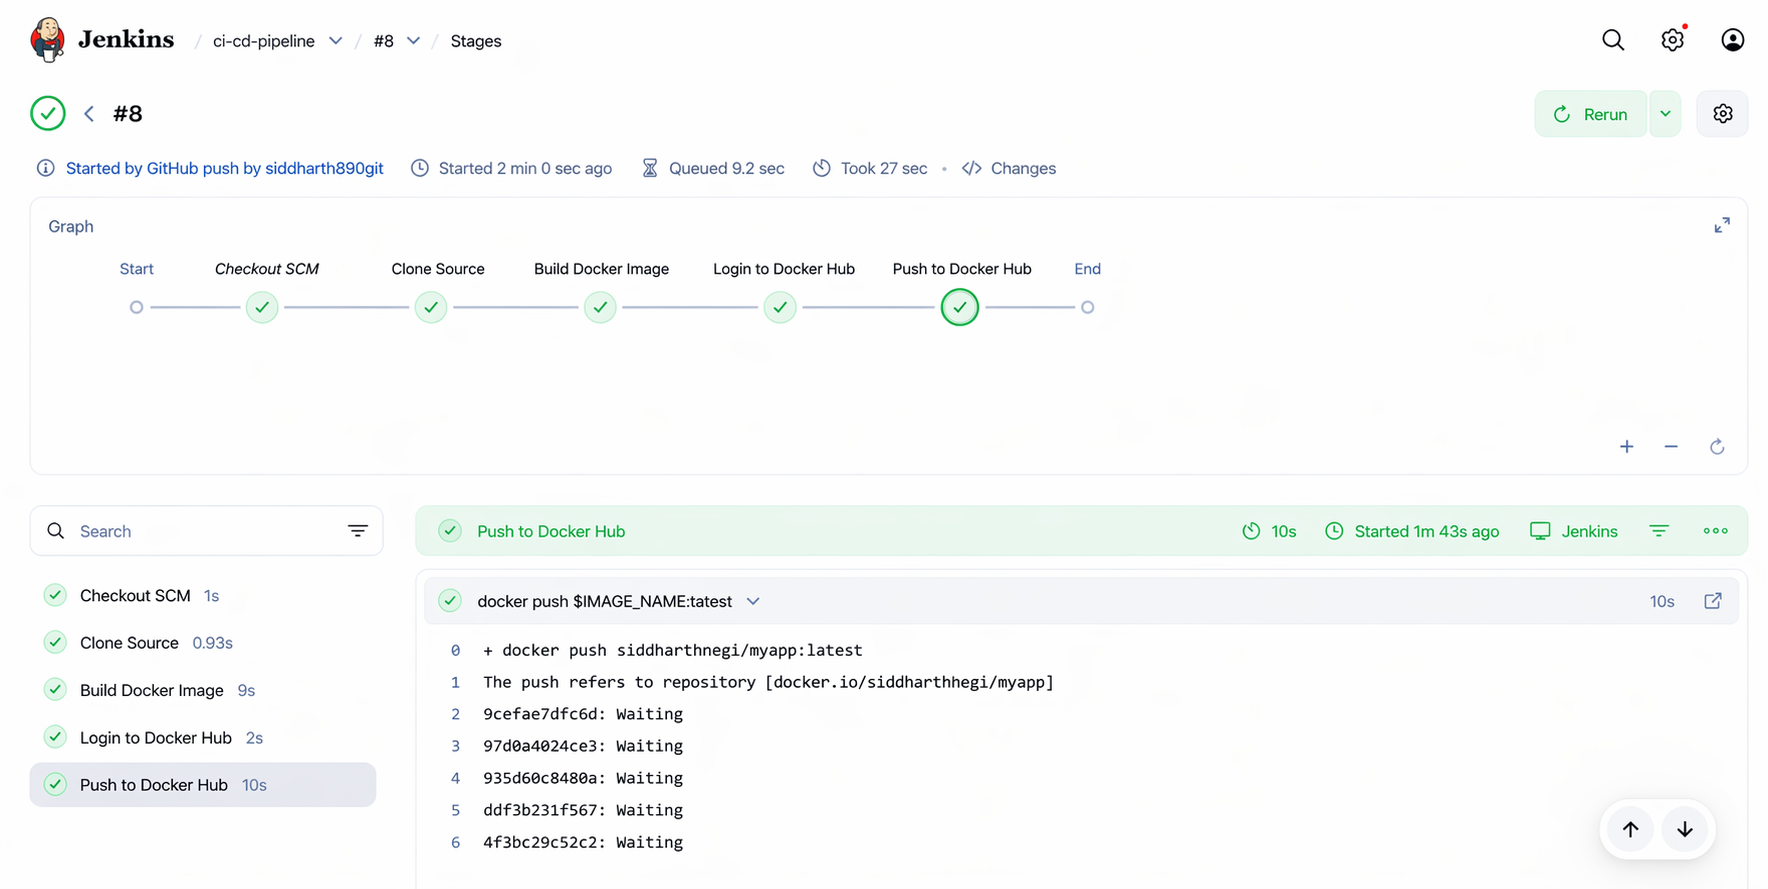Select Push to Docker Hub graph node
The height and width of the screenshot is (889, 1768).
click(x=960, y=307)
